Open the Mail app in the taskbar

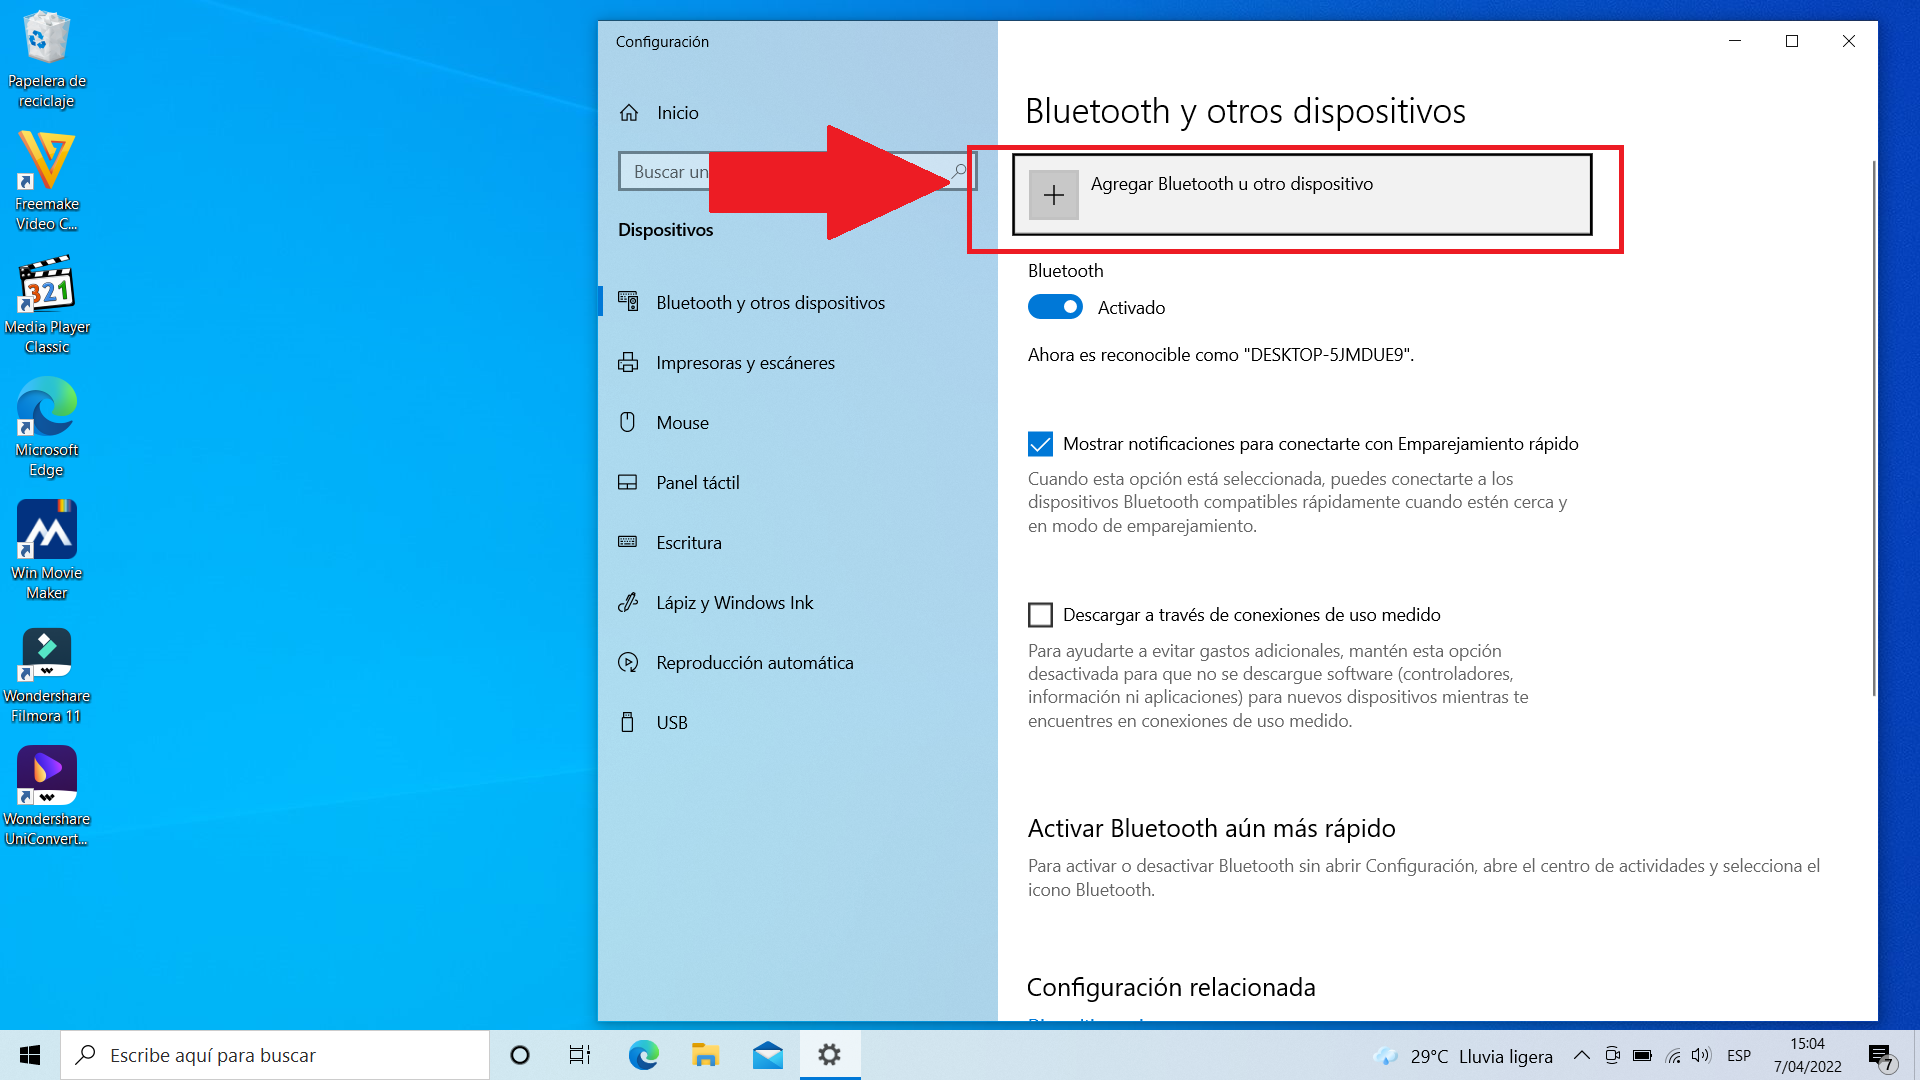point(767,1055)
